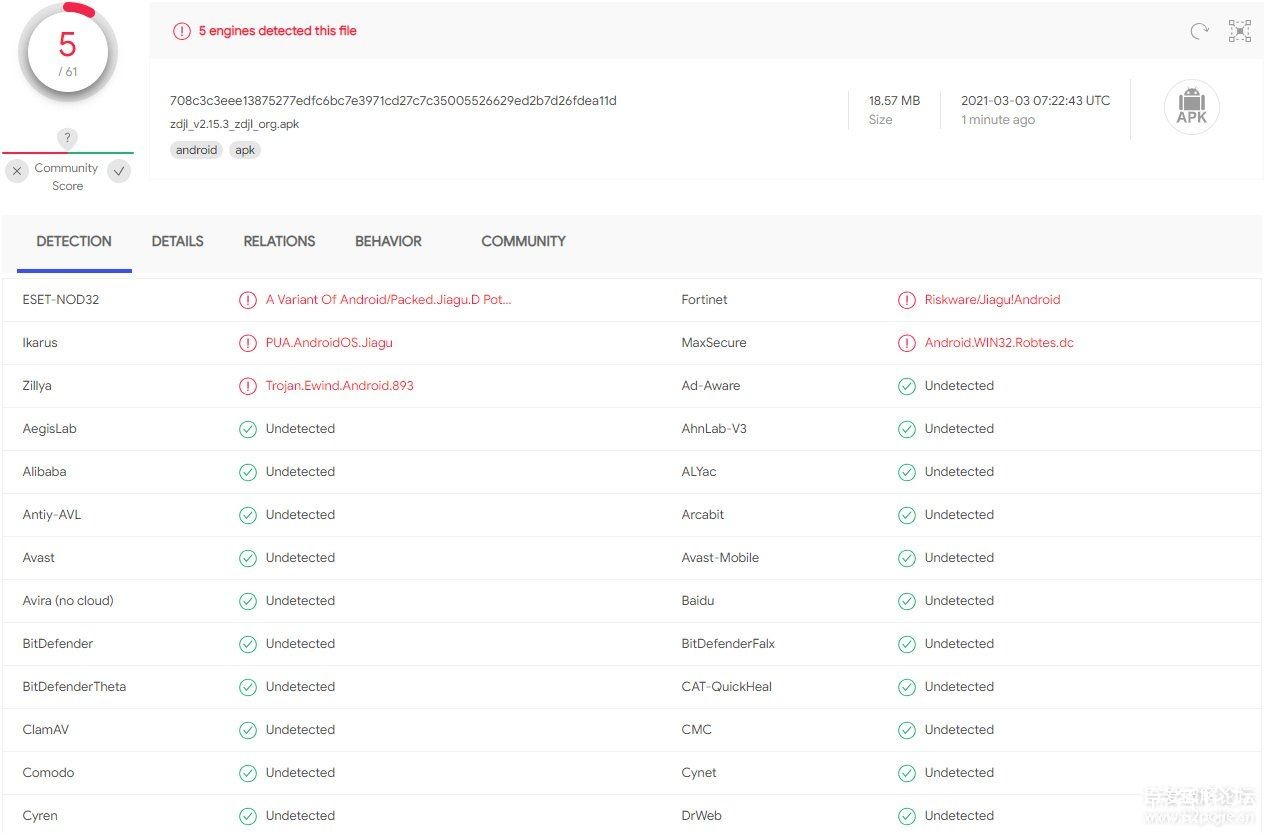Open the DETAILS tab

pyautogui.click(x=178, y=241)
